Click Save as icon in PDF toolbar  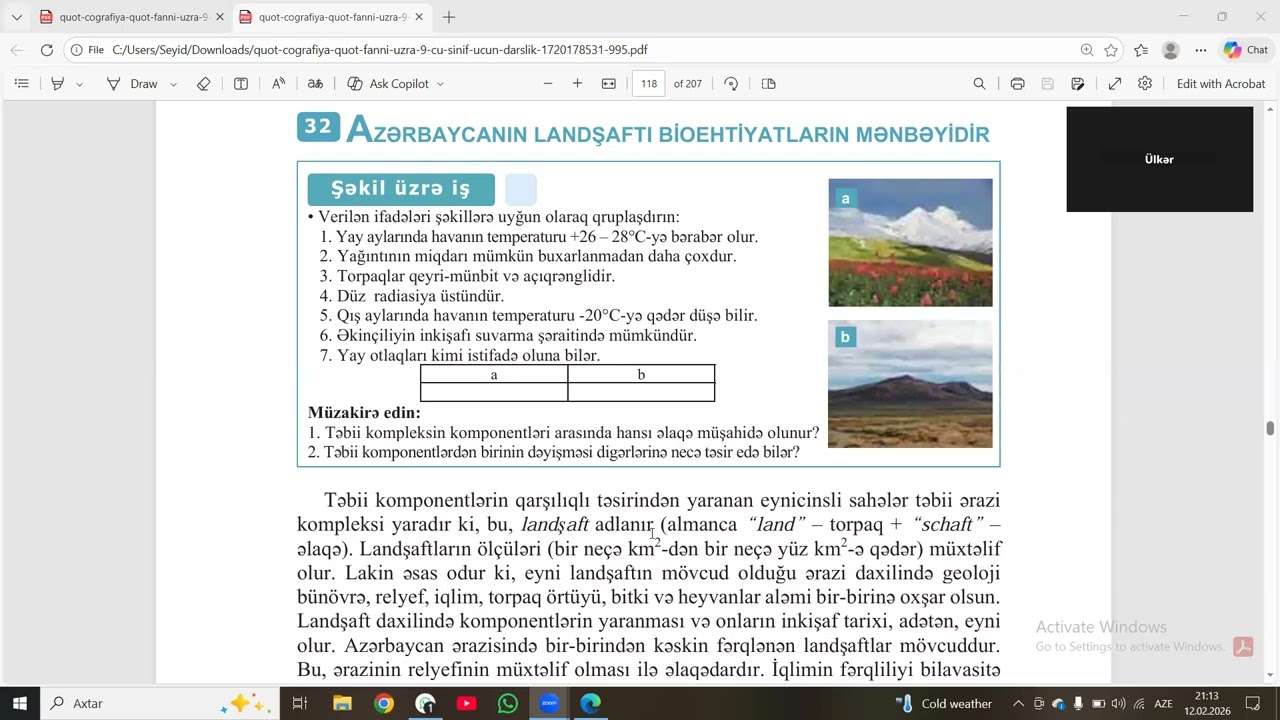click(1077, 84)
